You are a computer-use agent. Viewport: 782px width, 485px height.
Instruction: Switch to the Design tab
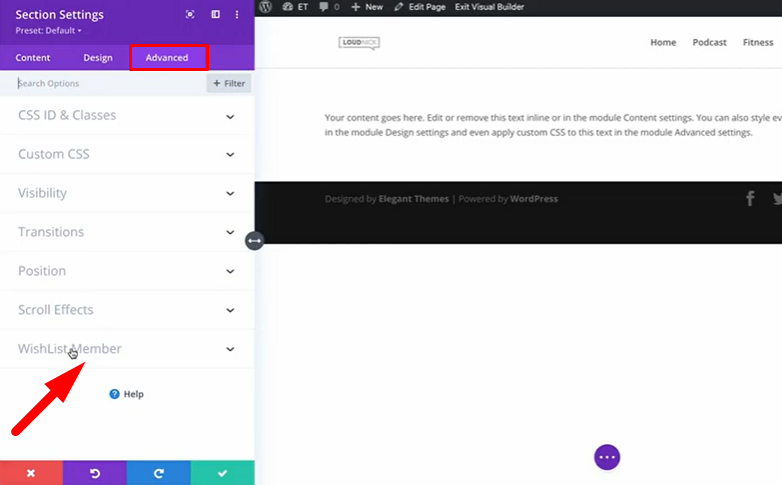pos(98,58)
